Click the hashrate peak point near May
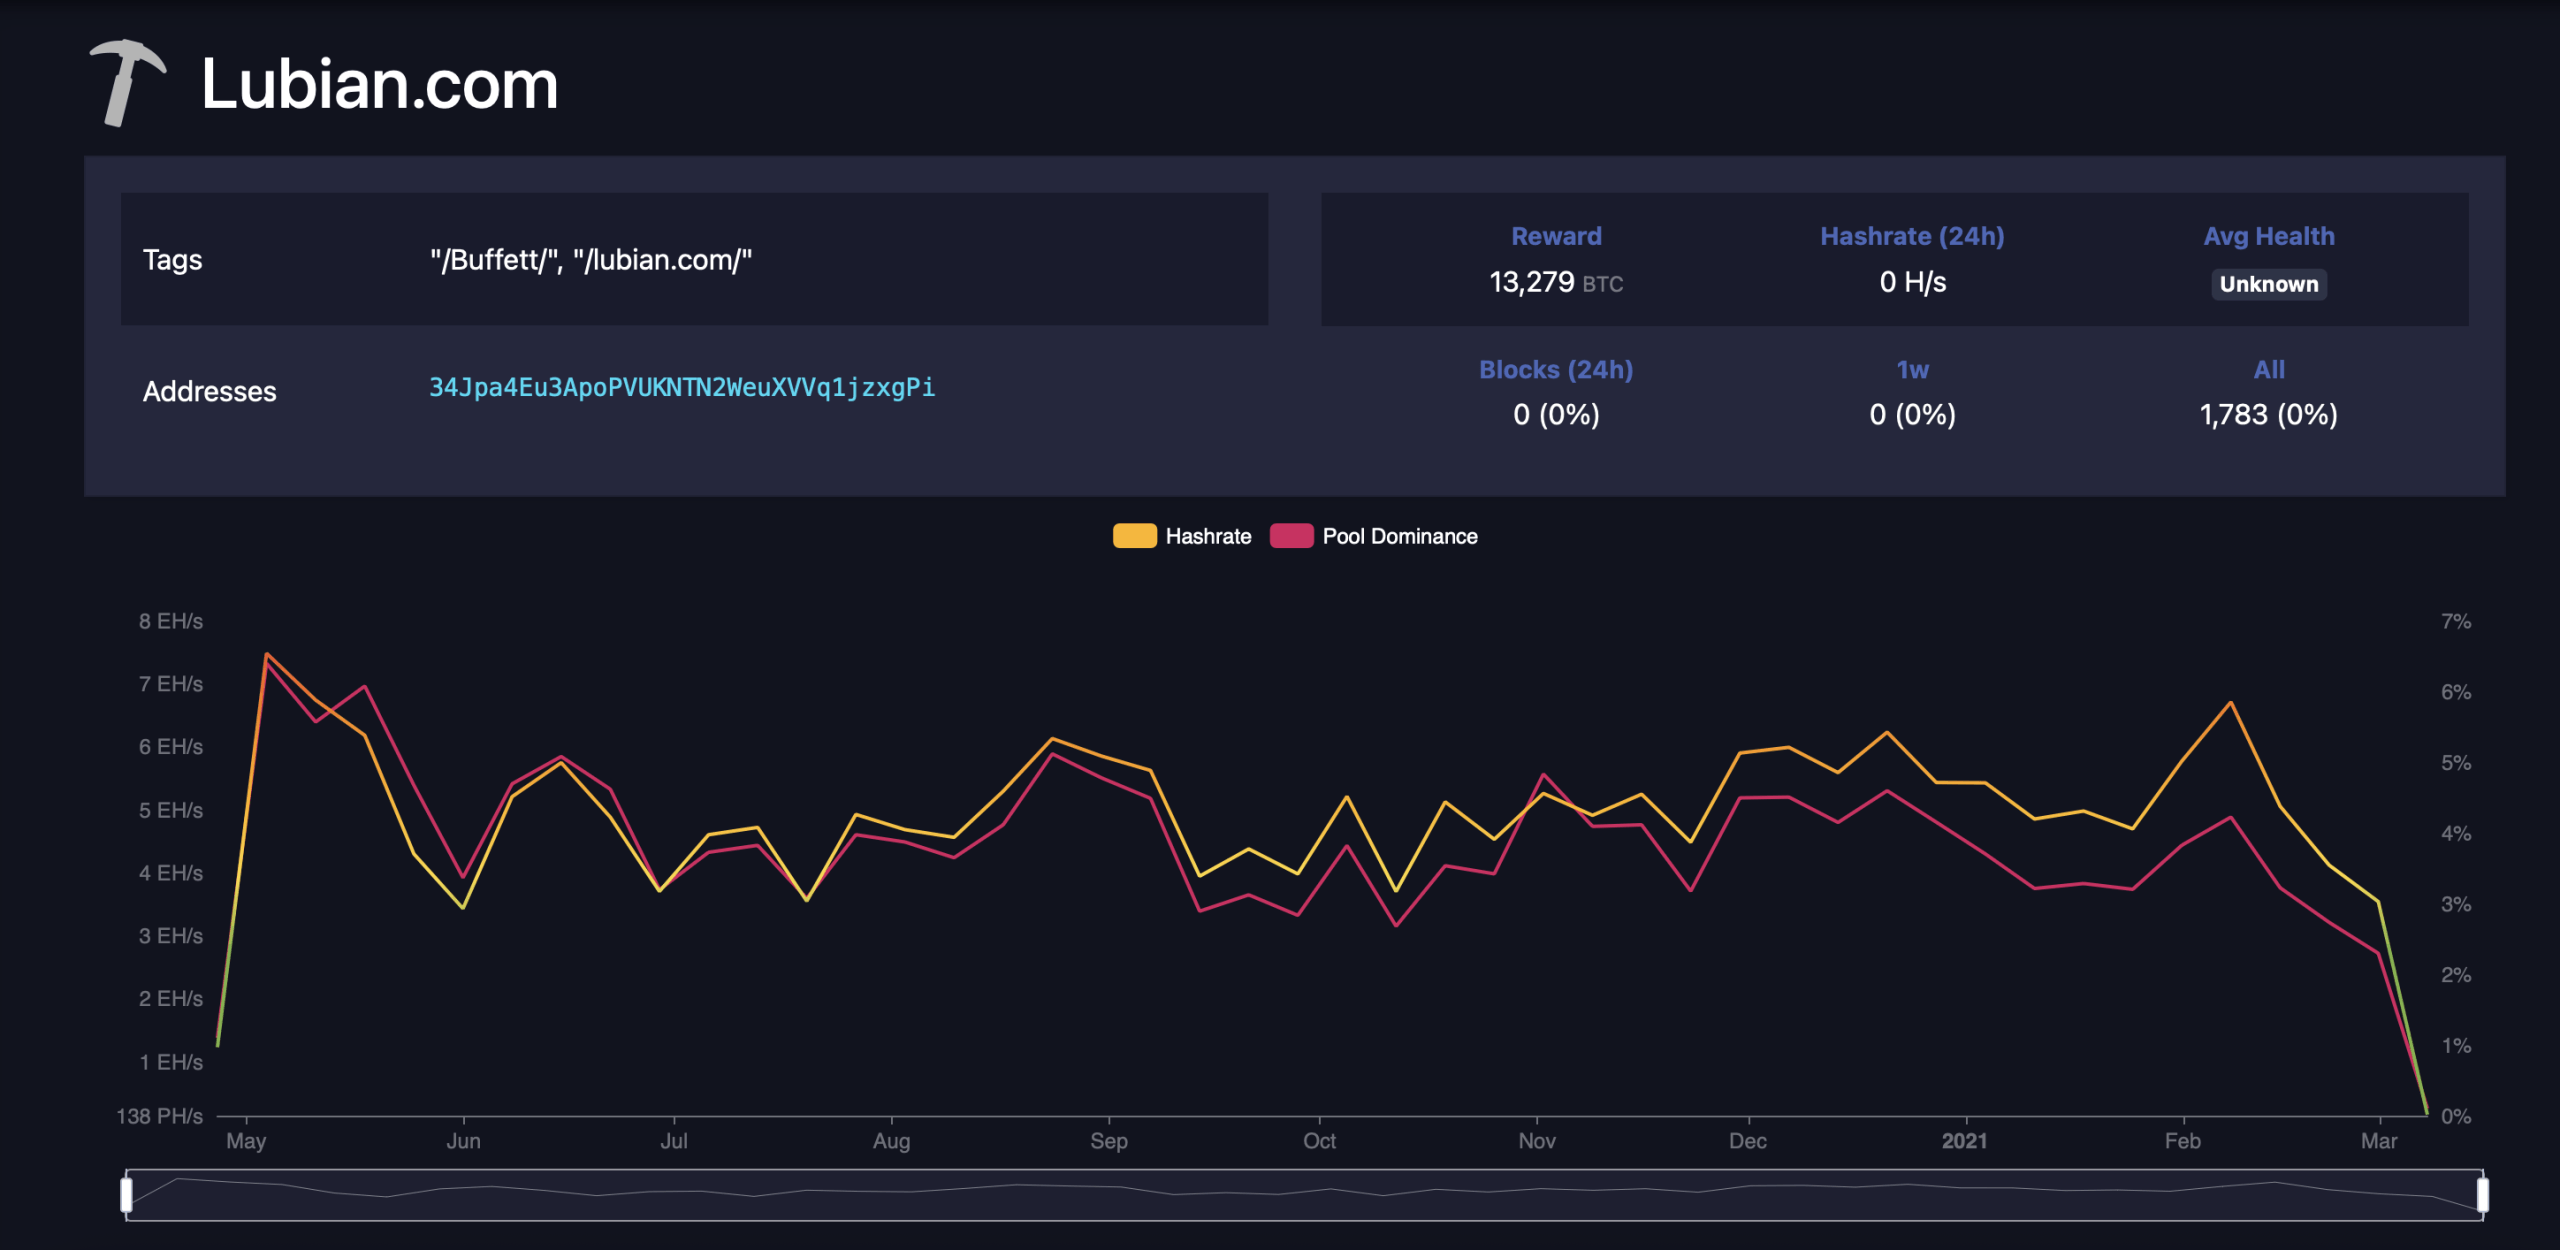Image resolution: width=2560 pixels, height=1250 pixels. (x=266, y=655)
